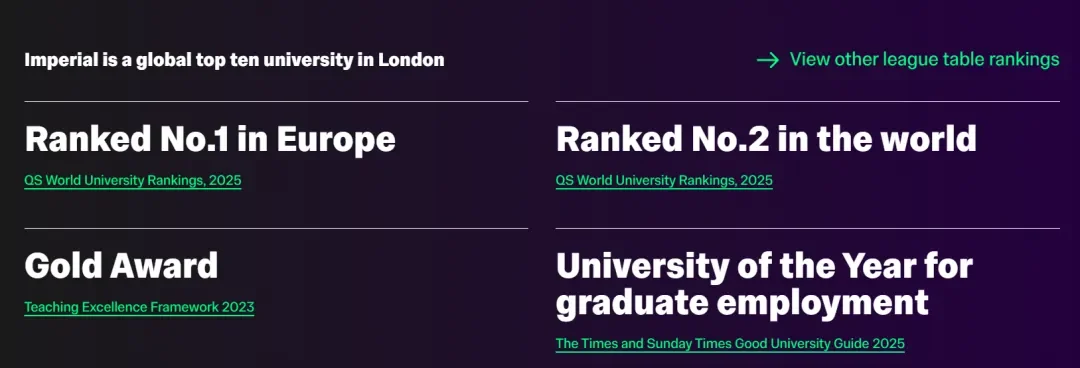Click the word Europe in the ranking heading

coord(336,139)
